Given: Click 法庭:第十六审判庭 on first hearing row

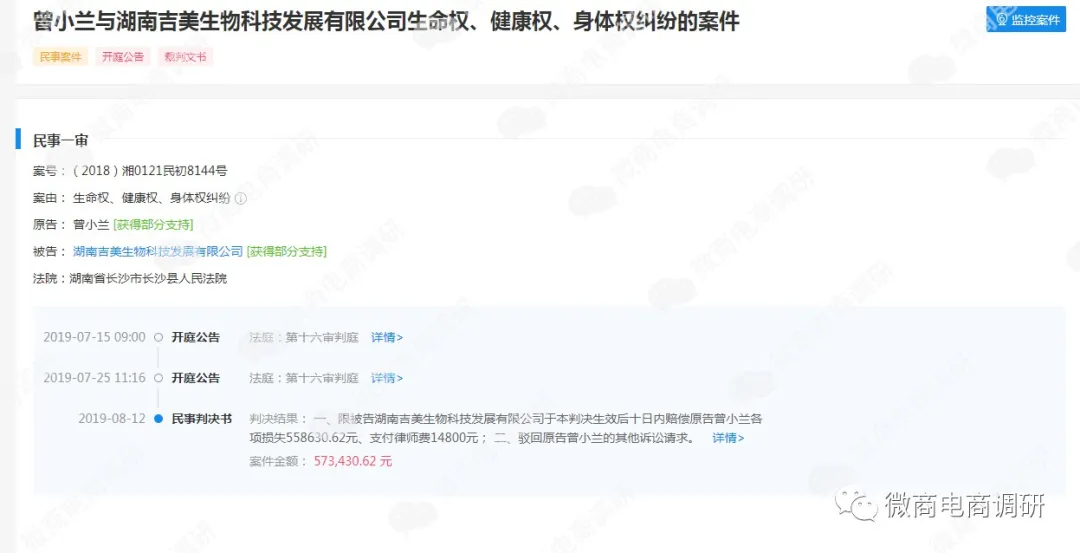Looking at the screenshot, I should (x=304, y=337).
